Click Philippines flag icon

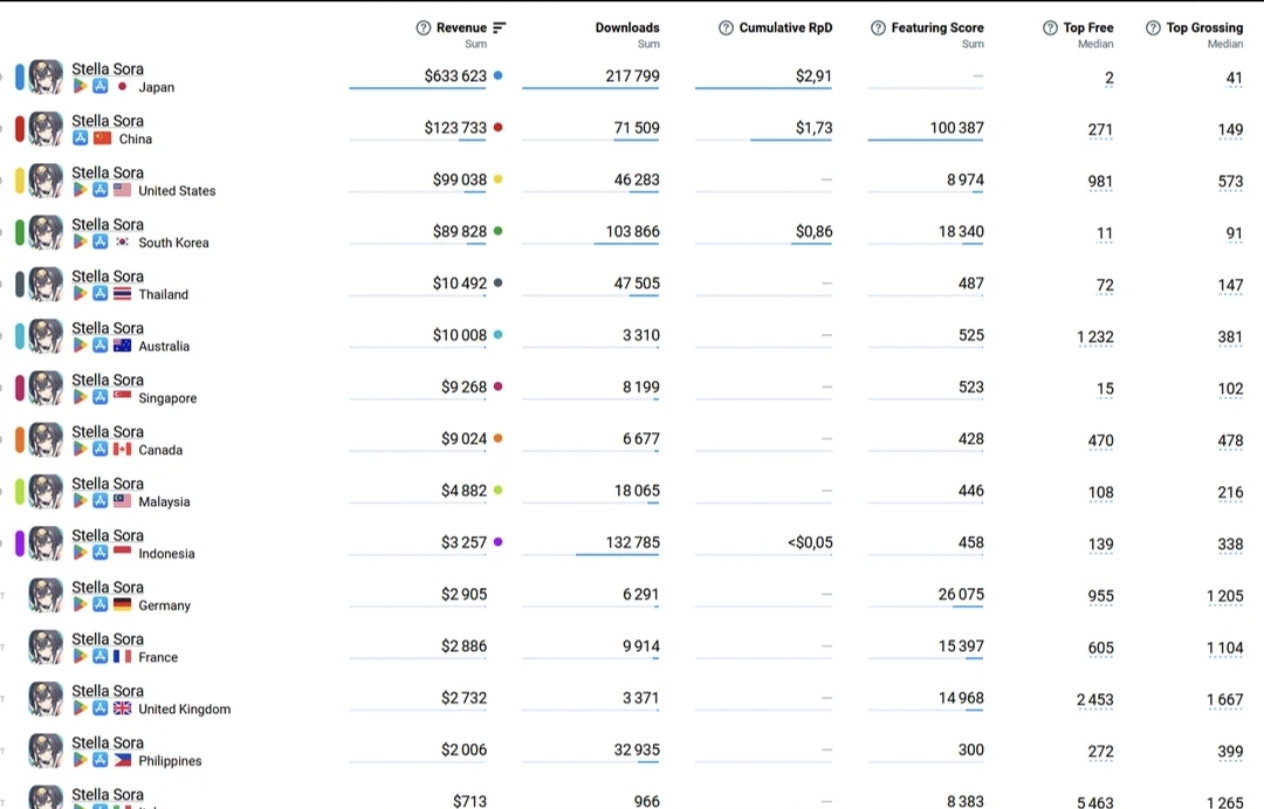(122, 761)
